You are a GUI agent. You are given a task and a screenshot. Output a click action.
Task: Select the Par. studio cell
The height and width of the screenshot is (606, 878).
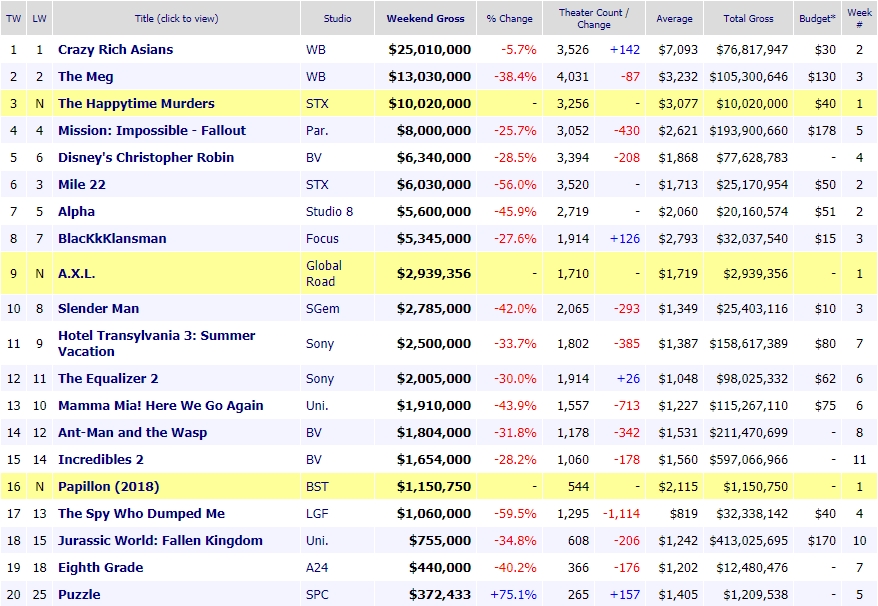click(317, 130)
